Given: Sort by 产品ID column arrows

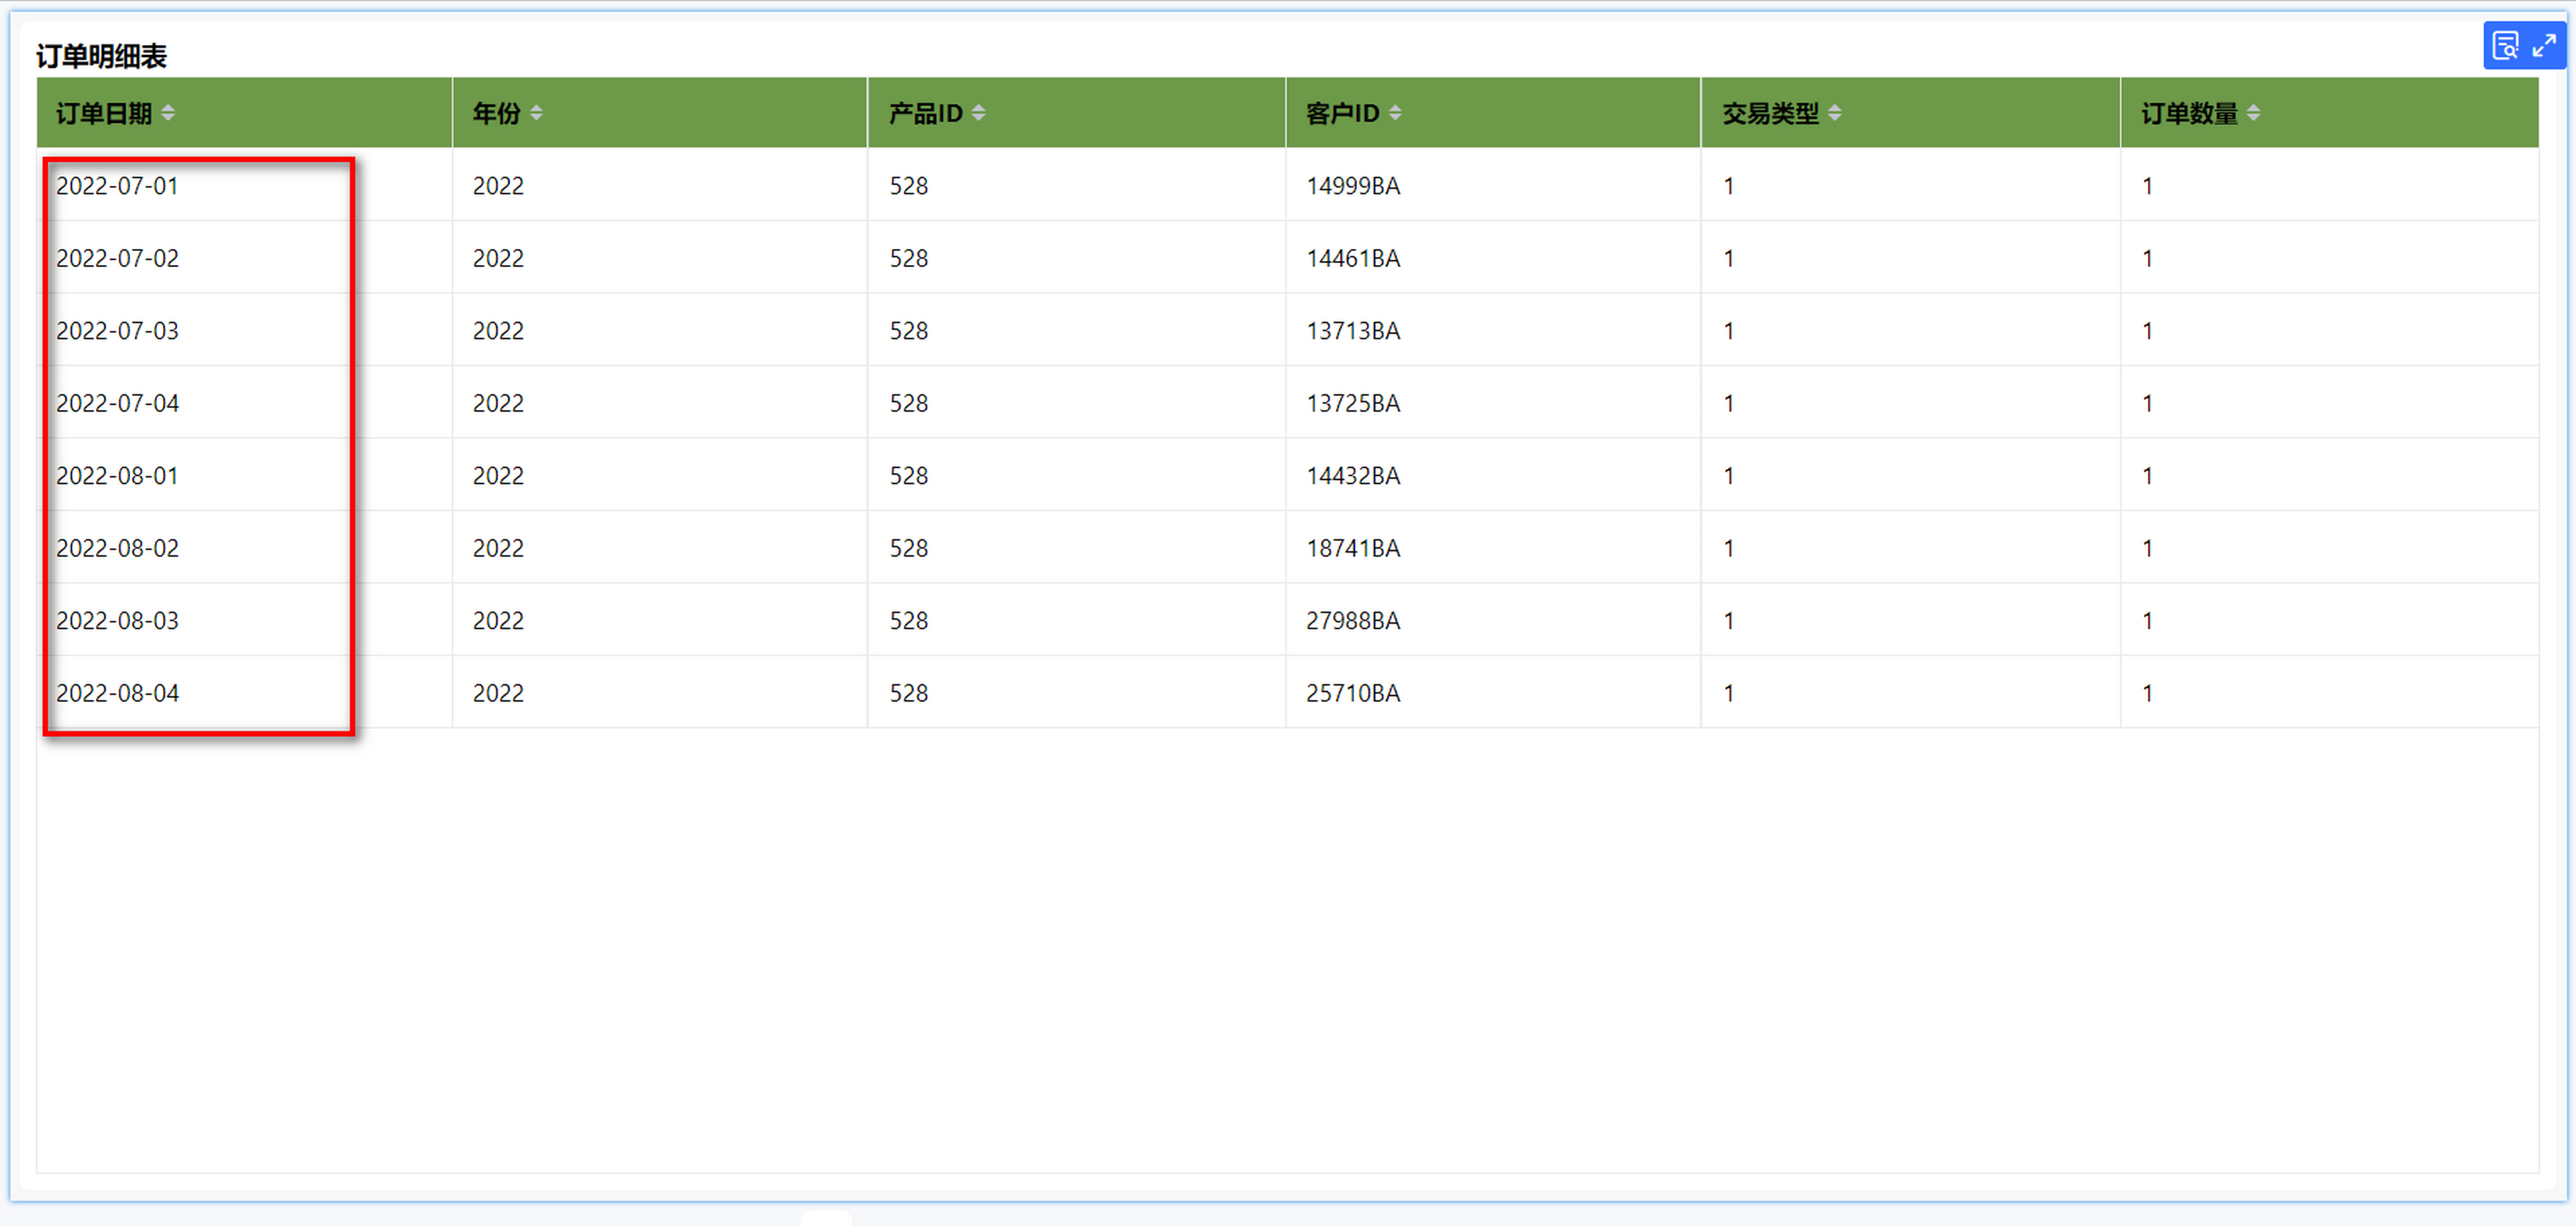Looking at the screenshot, I should [979, 113].
